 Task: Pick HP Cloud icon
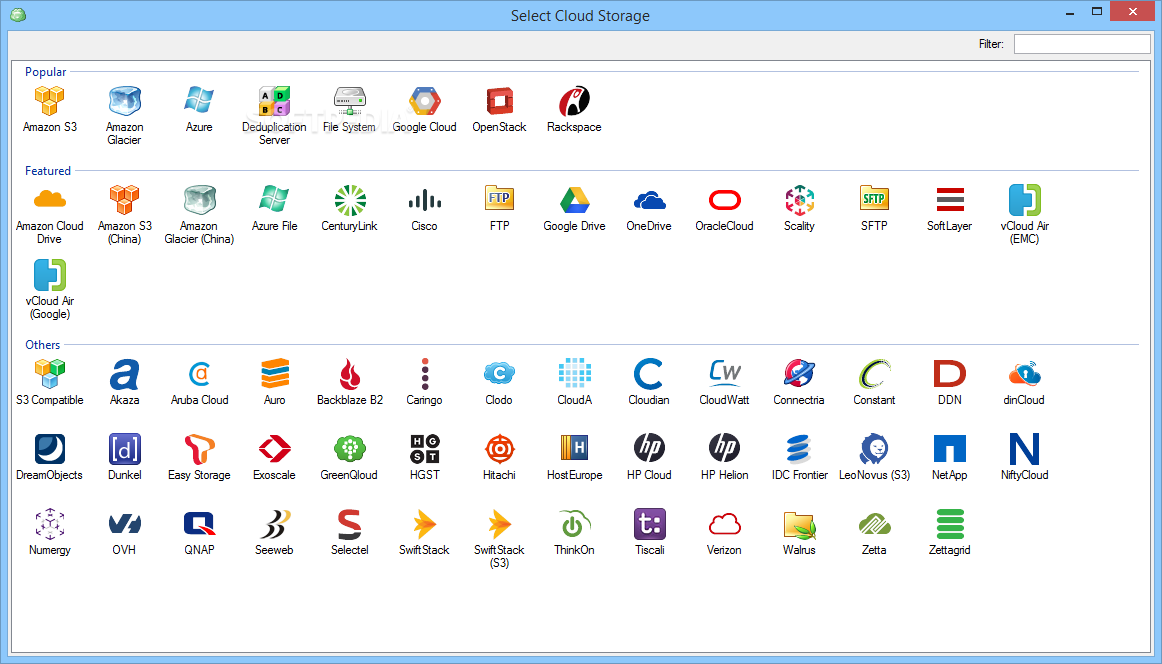[649, 448]
